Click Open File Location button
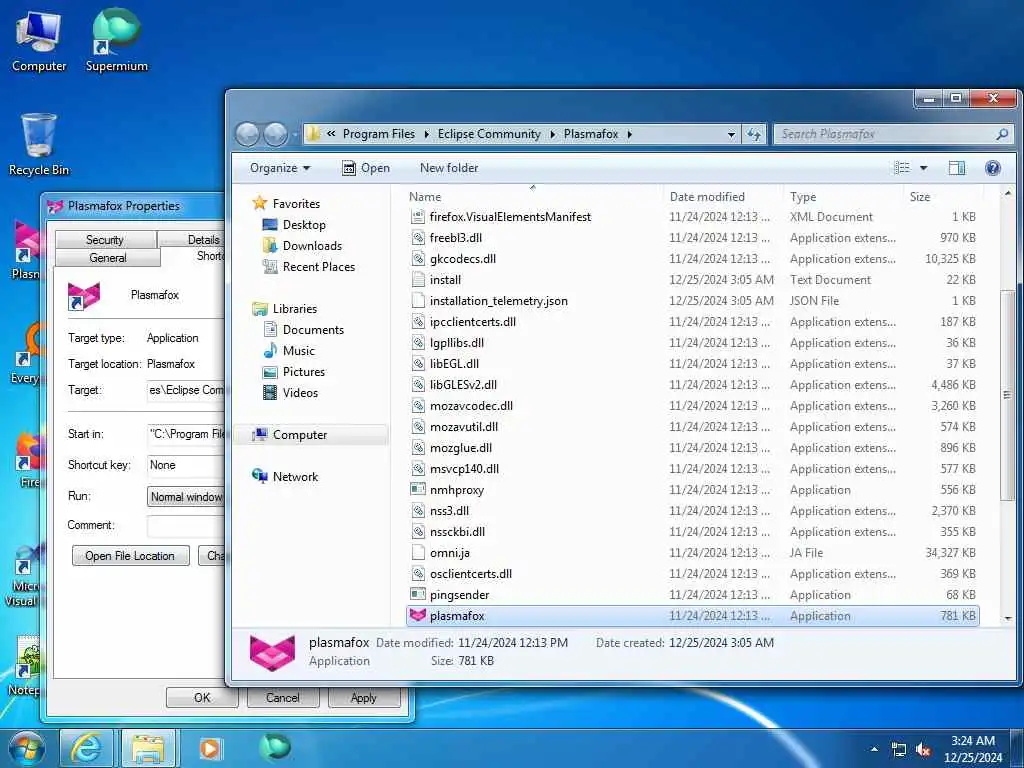The width and height of the screenshot is (1024, 768). pyautogui.click(x=130, y=556)
